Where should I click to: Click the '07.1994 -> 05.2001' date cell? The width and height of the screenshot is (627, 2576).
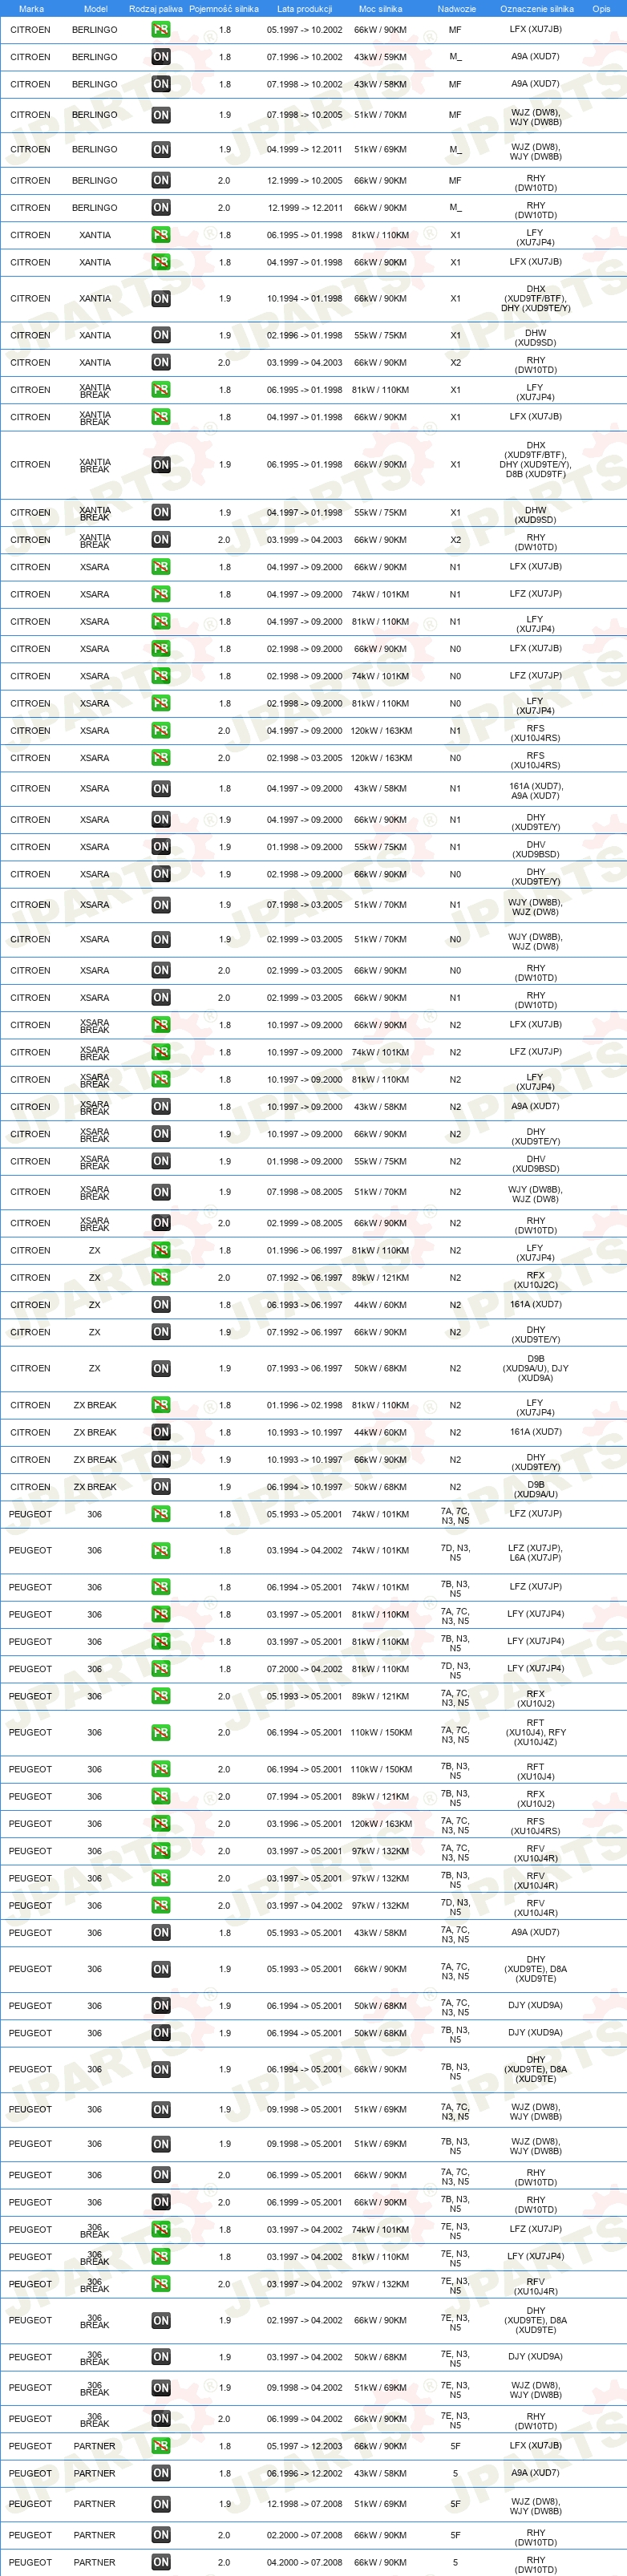click(x=304, y=1797)
